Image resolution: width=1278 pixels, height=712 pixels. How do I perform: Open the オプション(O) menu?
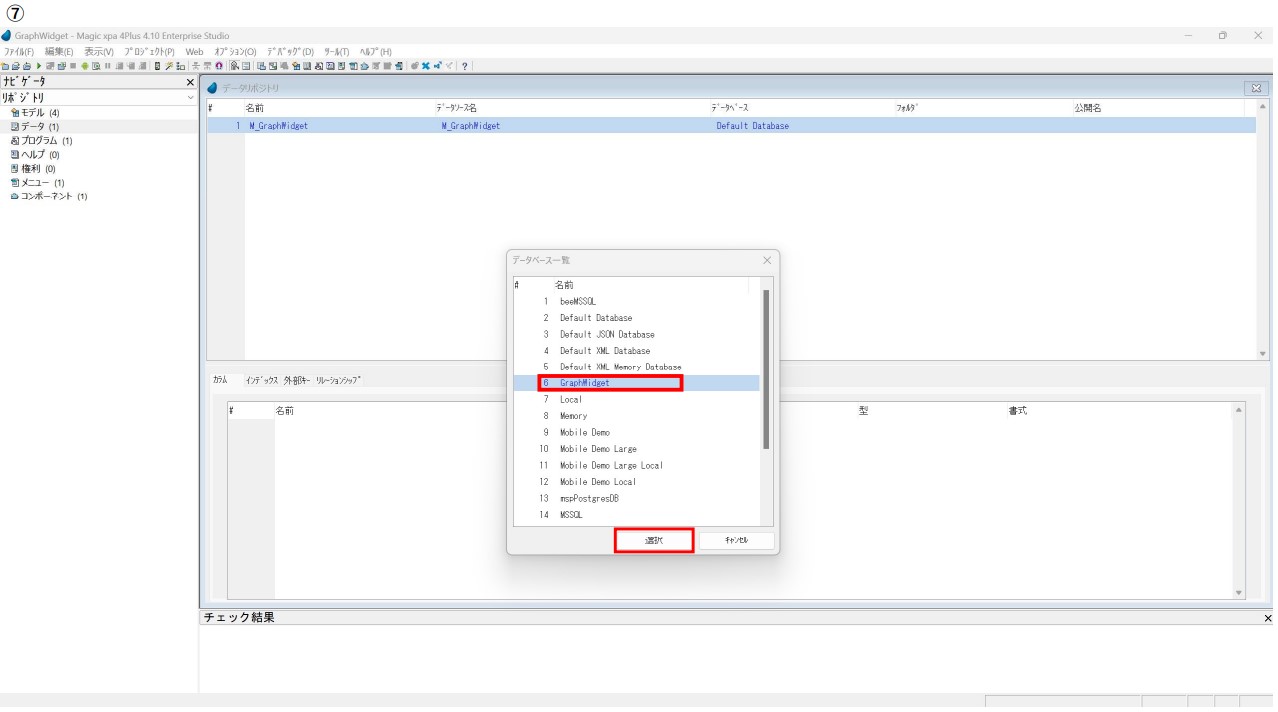coord(235,51)
